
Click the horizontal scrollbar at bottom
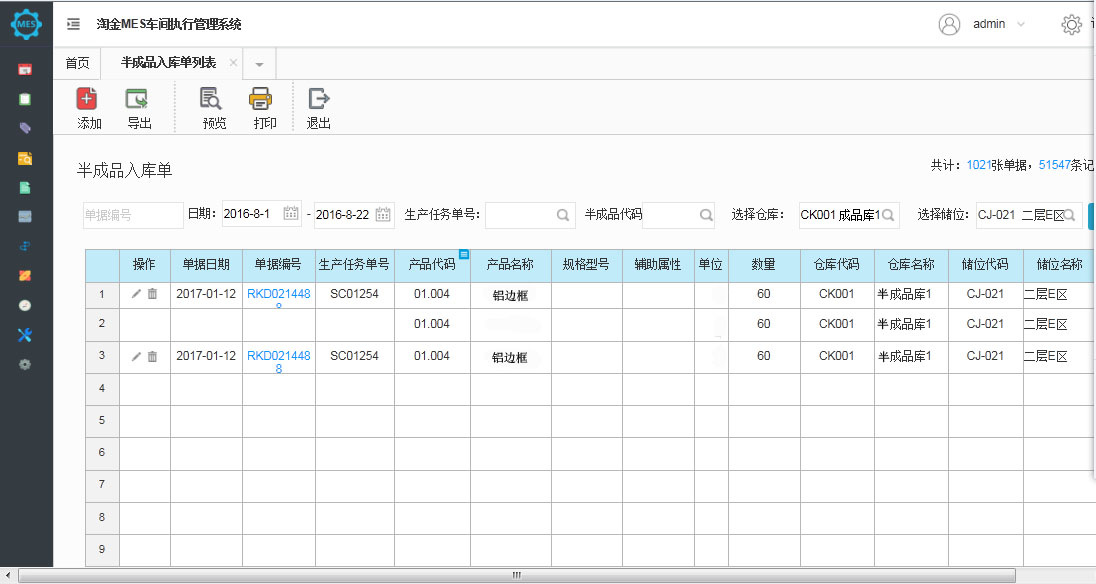click(x=516, y=576)
